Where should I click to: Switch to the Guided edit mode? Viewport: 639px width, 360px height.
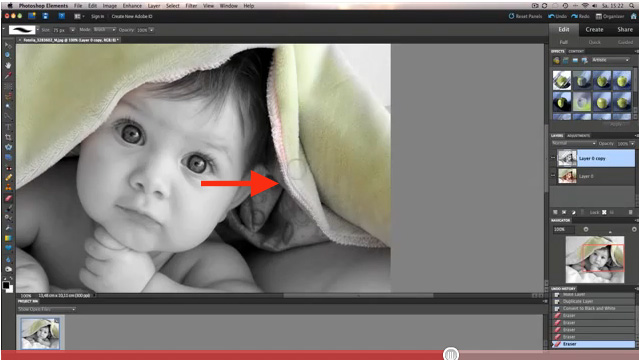625,42
